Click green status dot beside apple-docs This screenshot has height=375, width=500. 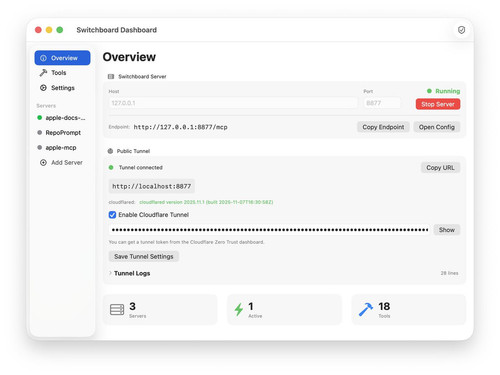pos(39,117)
